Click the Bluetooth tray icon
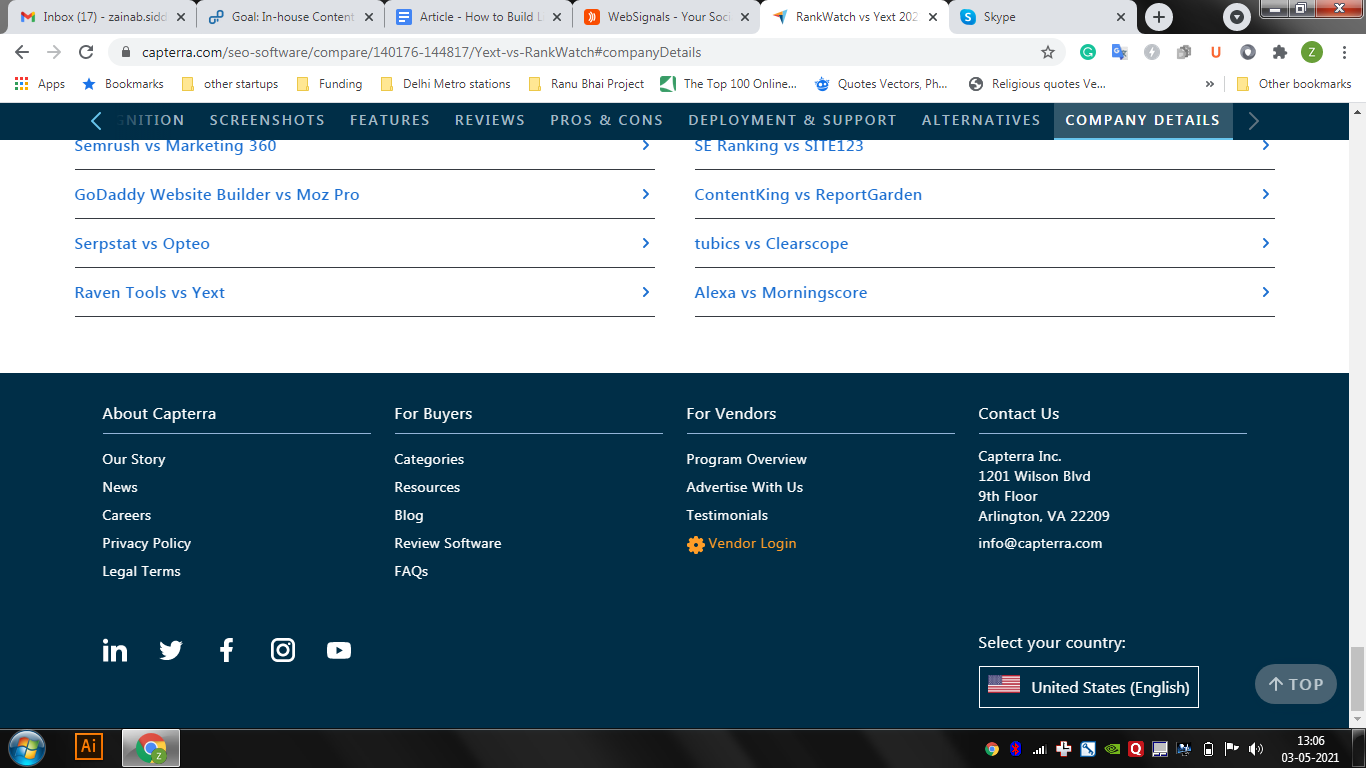The height and width of the screenshot is (768, 1366). click(1015, 748)
